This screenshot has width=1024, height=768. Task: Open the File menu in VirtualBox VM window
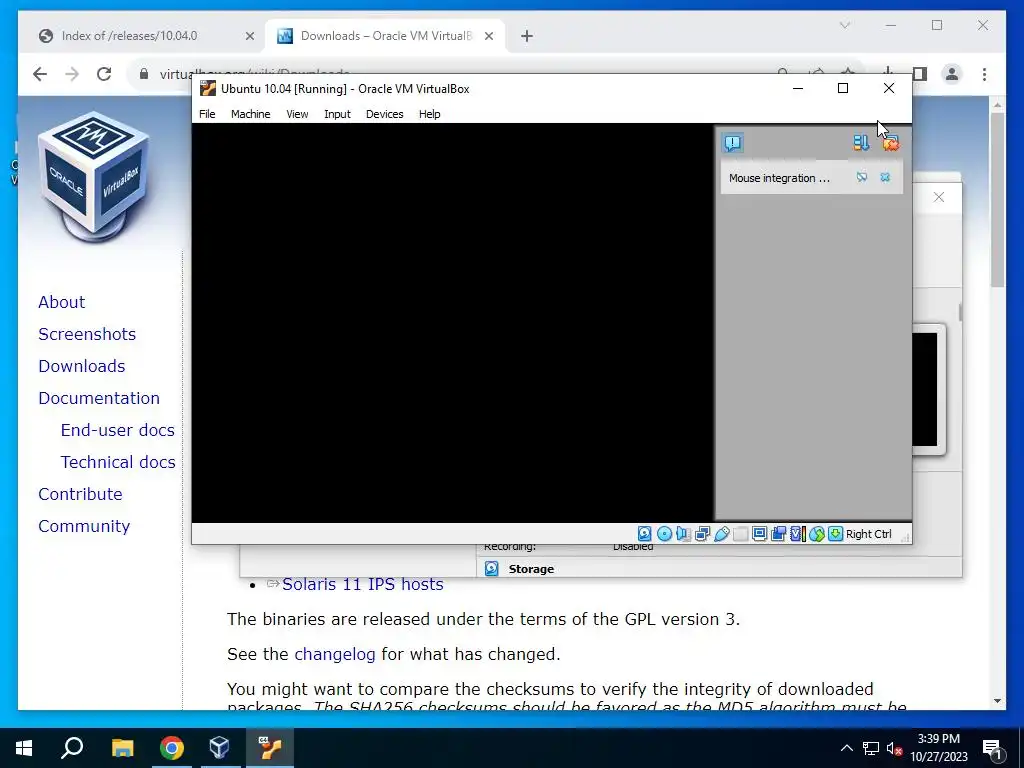tap(207, 114)
